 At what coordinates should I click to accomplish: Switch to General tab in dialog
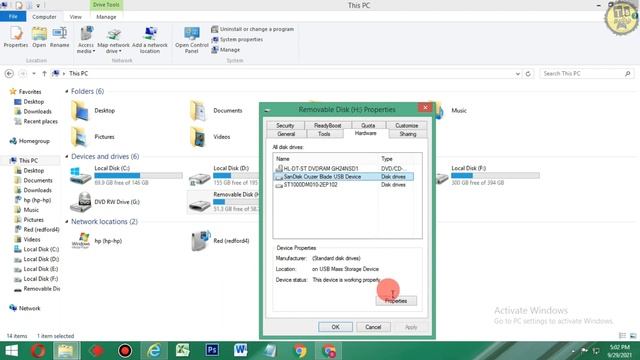(286, 134)
